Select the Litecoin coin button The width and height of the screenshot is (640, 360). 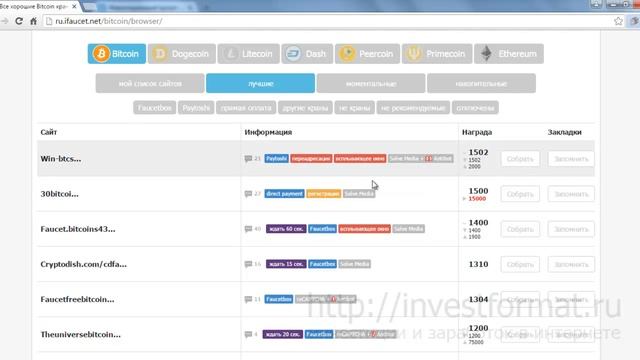249,53
